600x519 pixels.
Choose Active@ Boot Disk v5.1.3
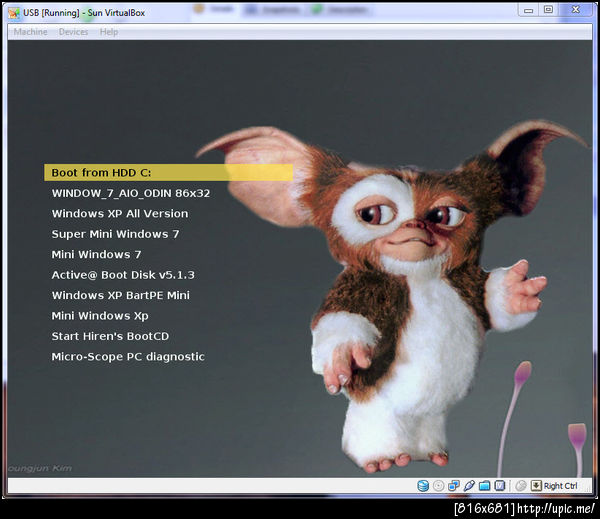coord(123,275)
